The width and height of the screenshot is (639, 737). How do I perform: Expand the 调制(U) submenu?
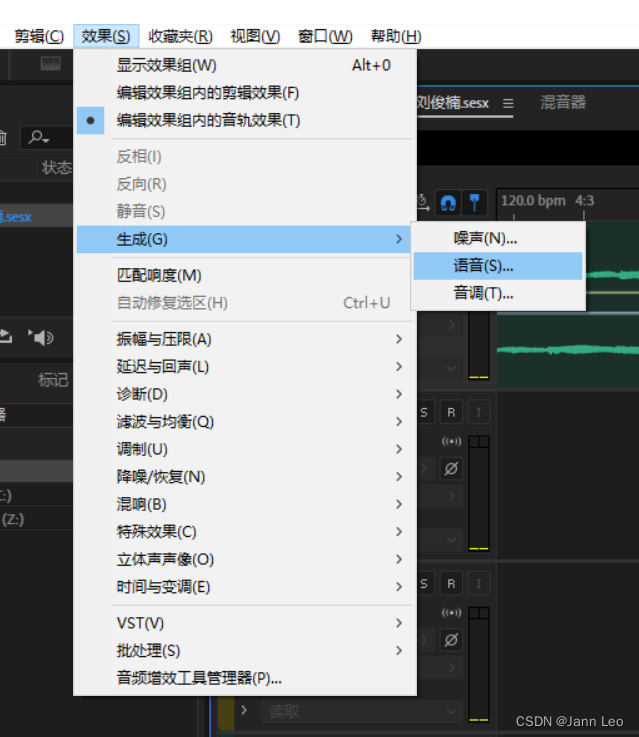[245, 449]
